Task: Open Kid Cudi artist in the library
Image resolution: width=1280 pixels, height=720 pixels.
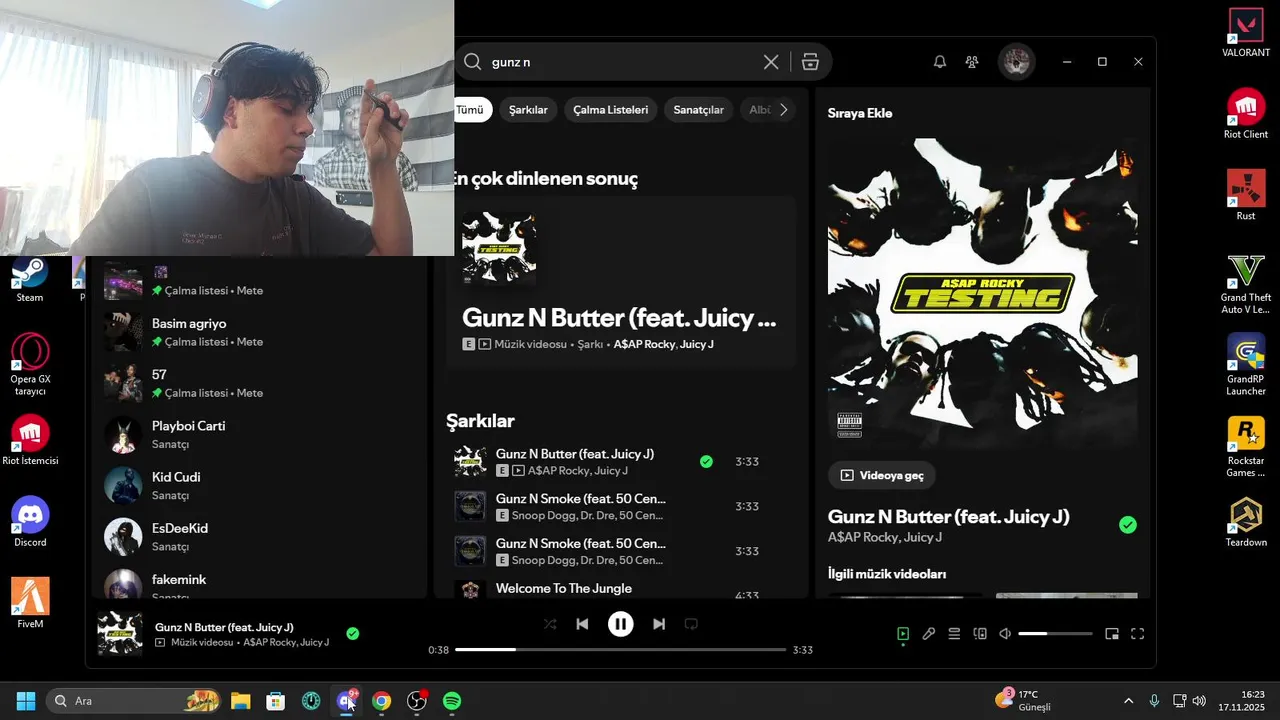Action: [x=260, y=485]
